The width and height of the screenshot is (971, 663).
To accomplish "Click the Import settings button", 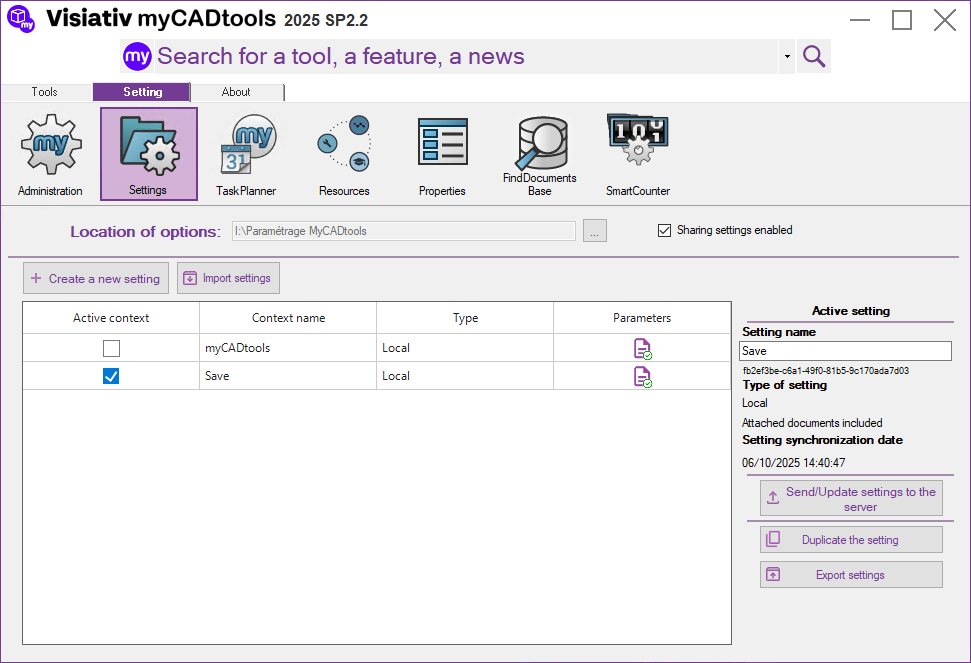I will click(x=228, y=278).
